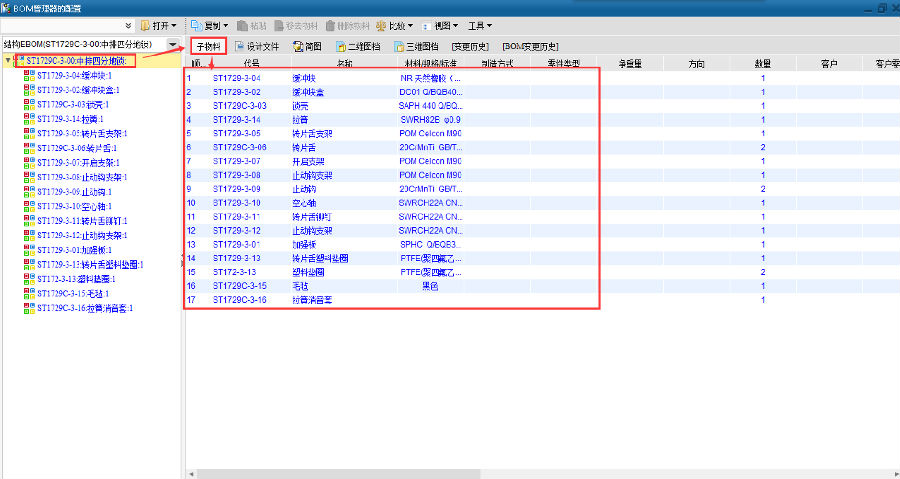Select tree item ST1729-3-02
This screenshot has width=900, height=479.
[78, 90]
